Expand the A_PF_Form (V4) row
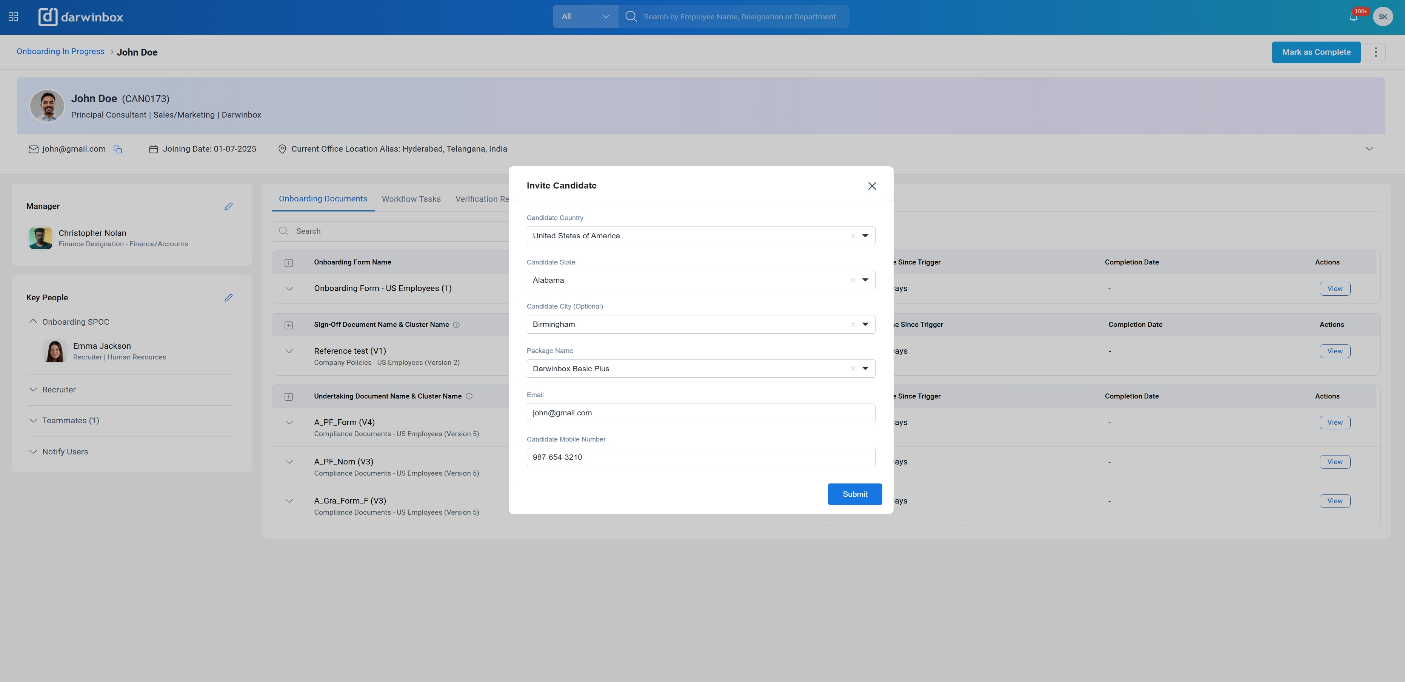The width and height of the screenshot is (1405, 682). click(x=289, y=422)
